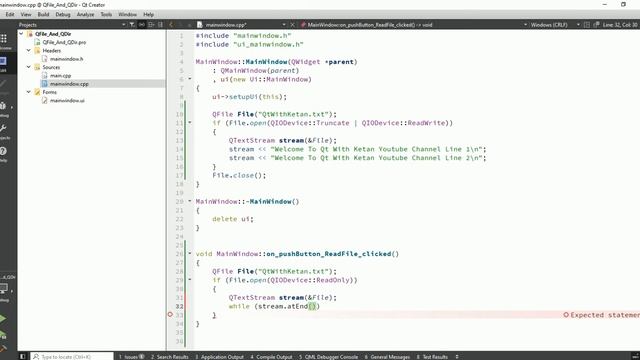Click the Type to locate search field
This screenshot has height=360, width=640.
coord(72,357)
